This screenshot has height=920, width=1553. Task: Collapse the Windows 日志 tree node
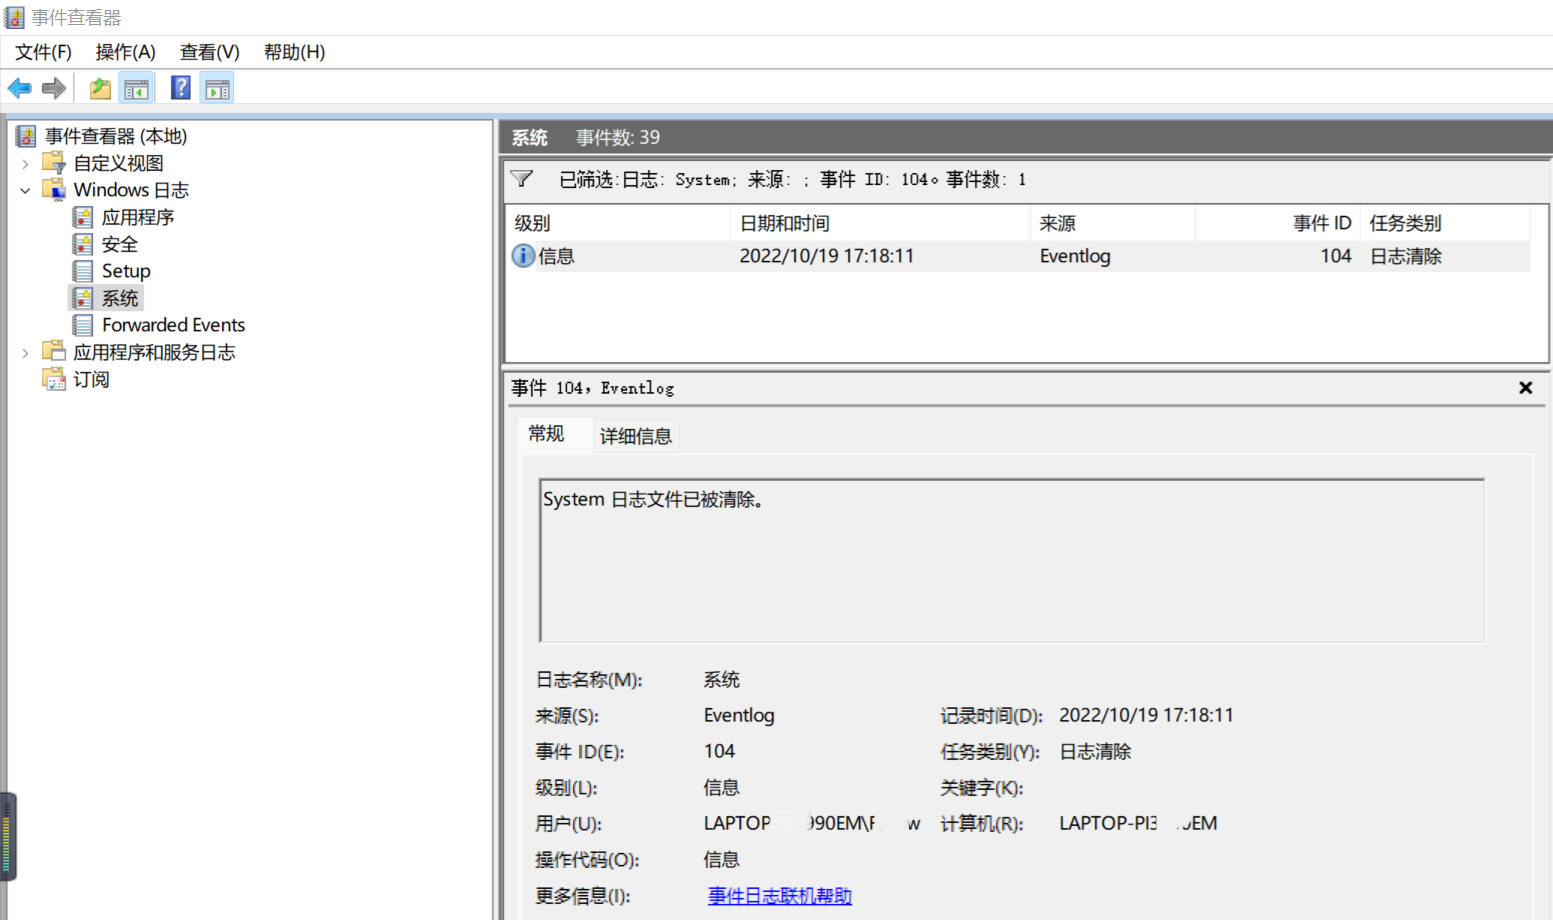click(25, 189)
